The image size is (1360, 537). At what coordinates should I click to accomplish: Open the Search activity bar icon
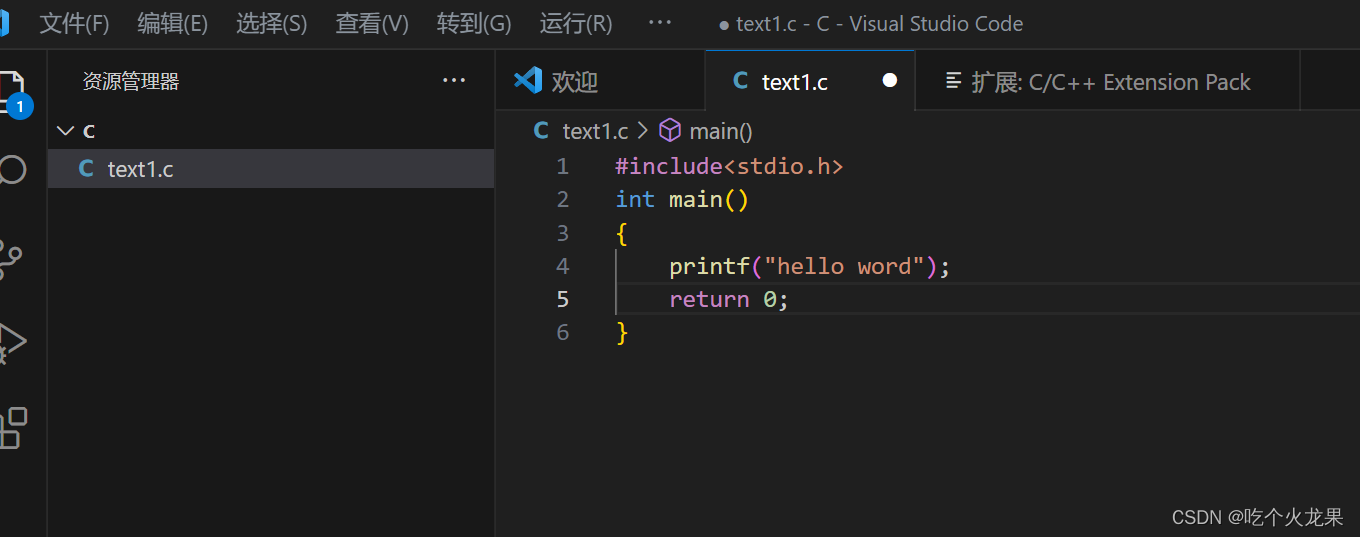12,170
